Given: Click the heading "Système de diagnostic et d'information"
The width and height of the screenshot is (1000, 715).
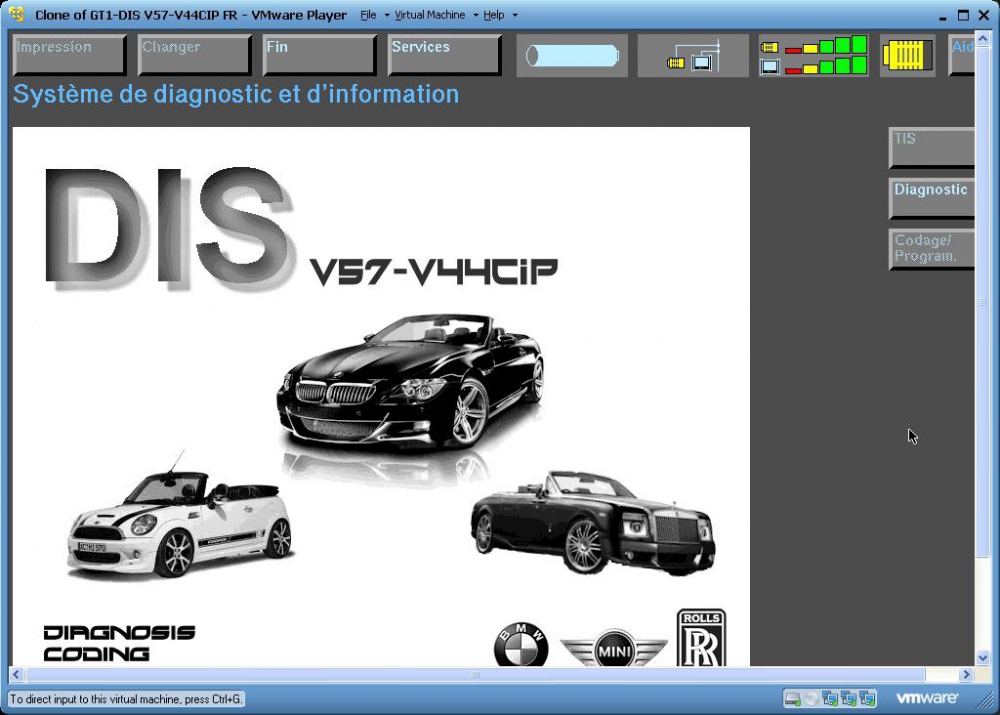Looking at the screenshot, I should [x=236, y=94].
